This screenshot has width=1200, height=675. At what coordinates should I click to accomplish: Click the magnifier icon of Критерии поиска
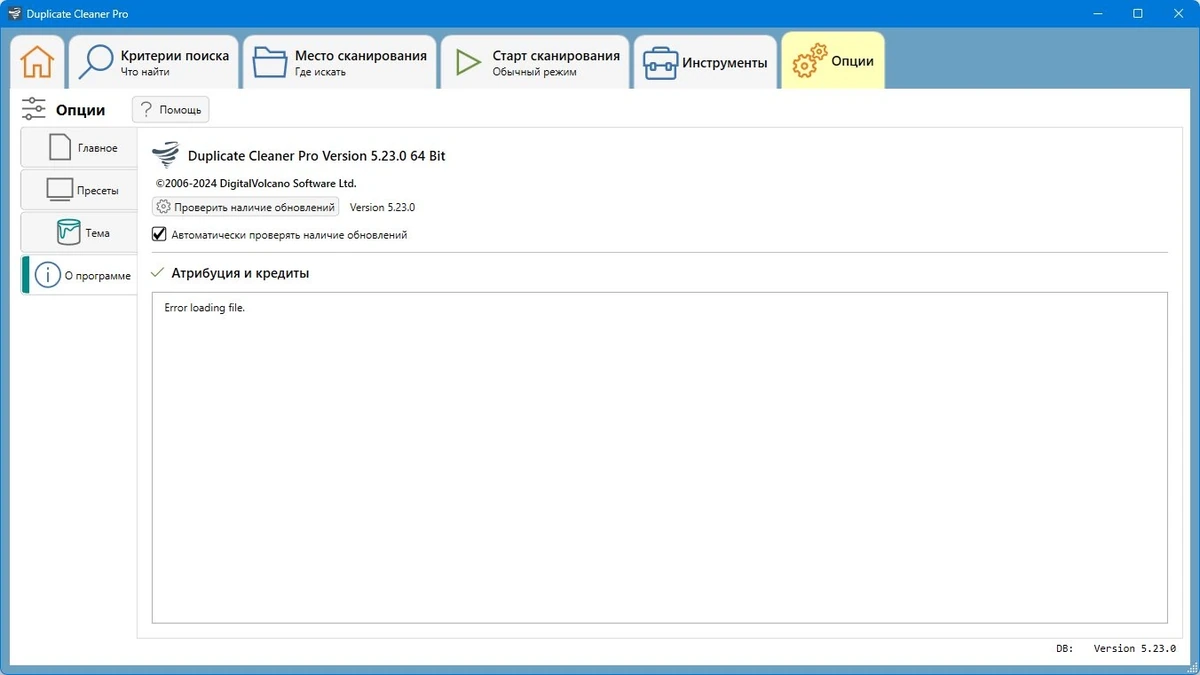(x=97, y=61)
